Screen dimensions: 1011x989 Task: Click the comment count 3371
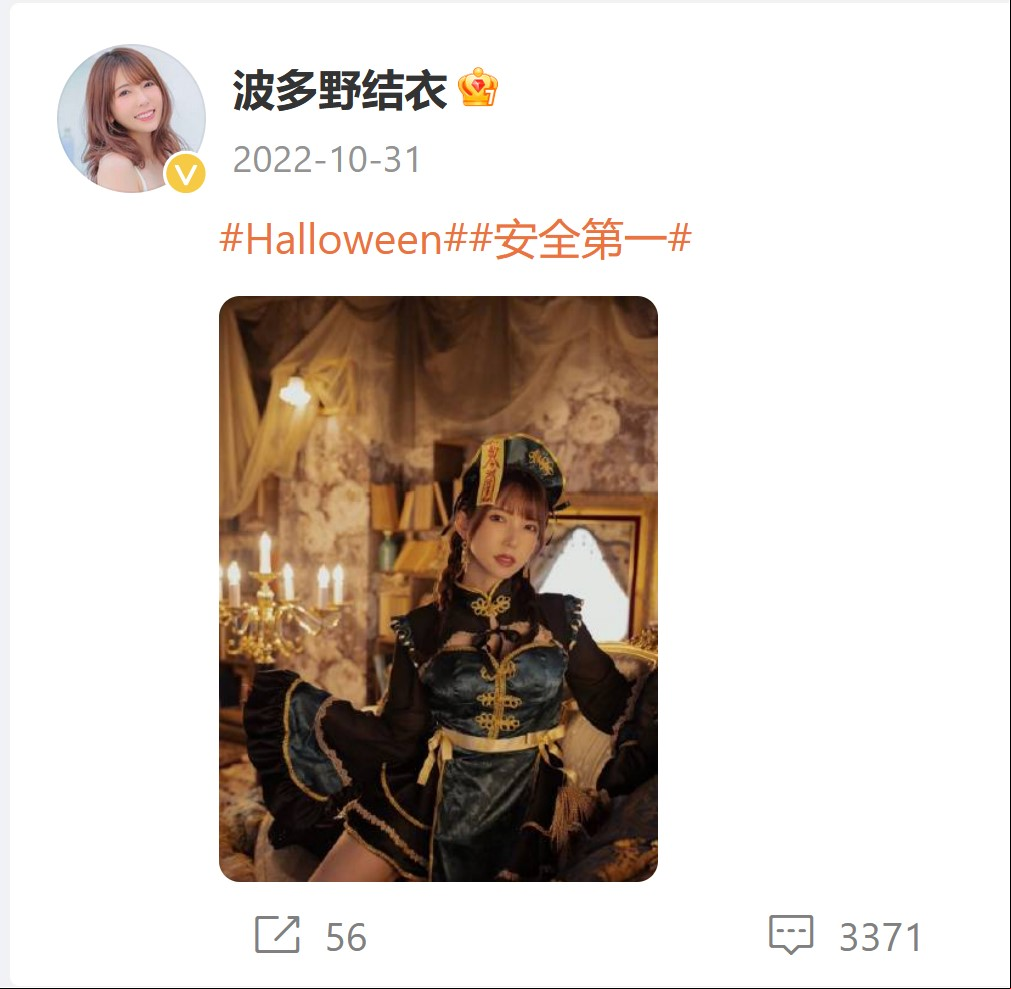[880, 937]
